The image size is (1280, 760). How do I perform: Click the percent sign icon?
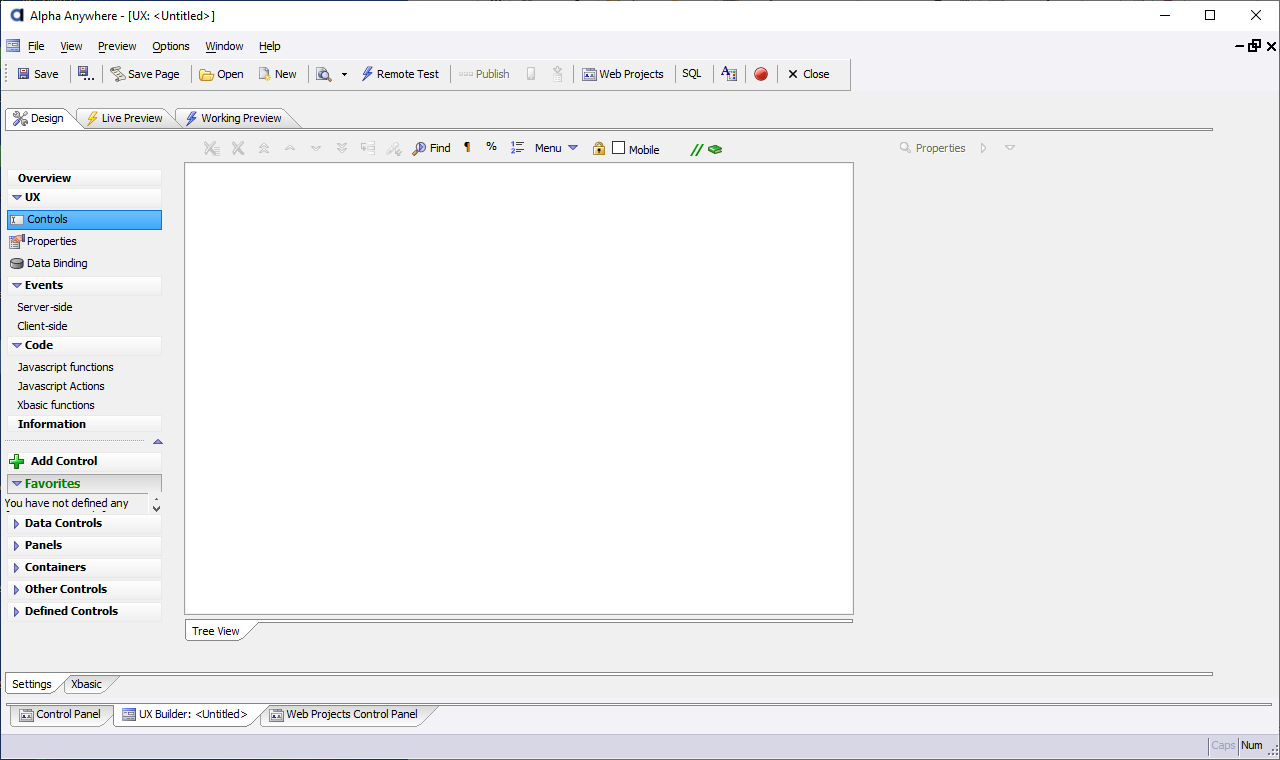491,147
